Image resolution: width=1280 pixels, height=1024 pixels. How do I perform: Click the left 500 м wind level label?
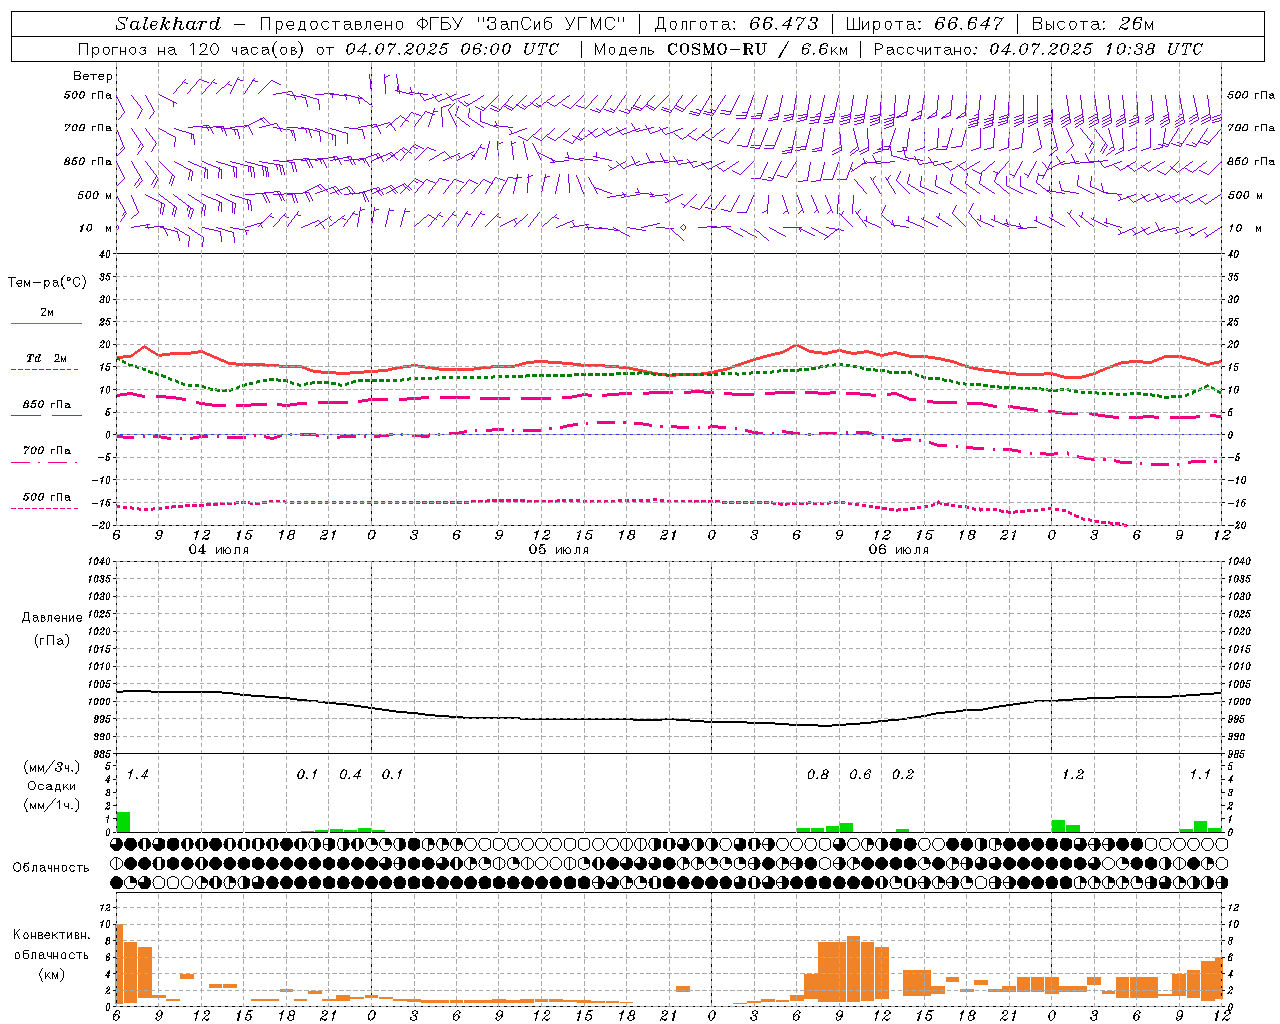95,195
